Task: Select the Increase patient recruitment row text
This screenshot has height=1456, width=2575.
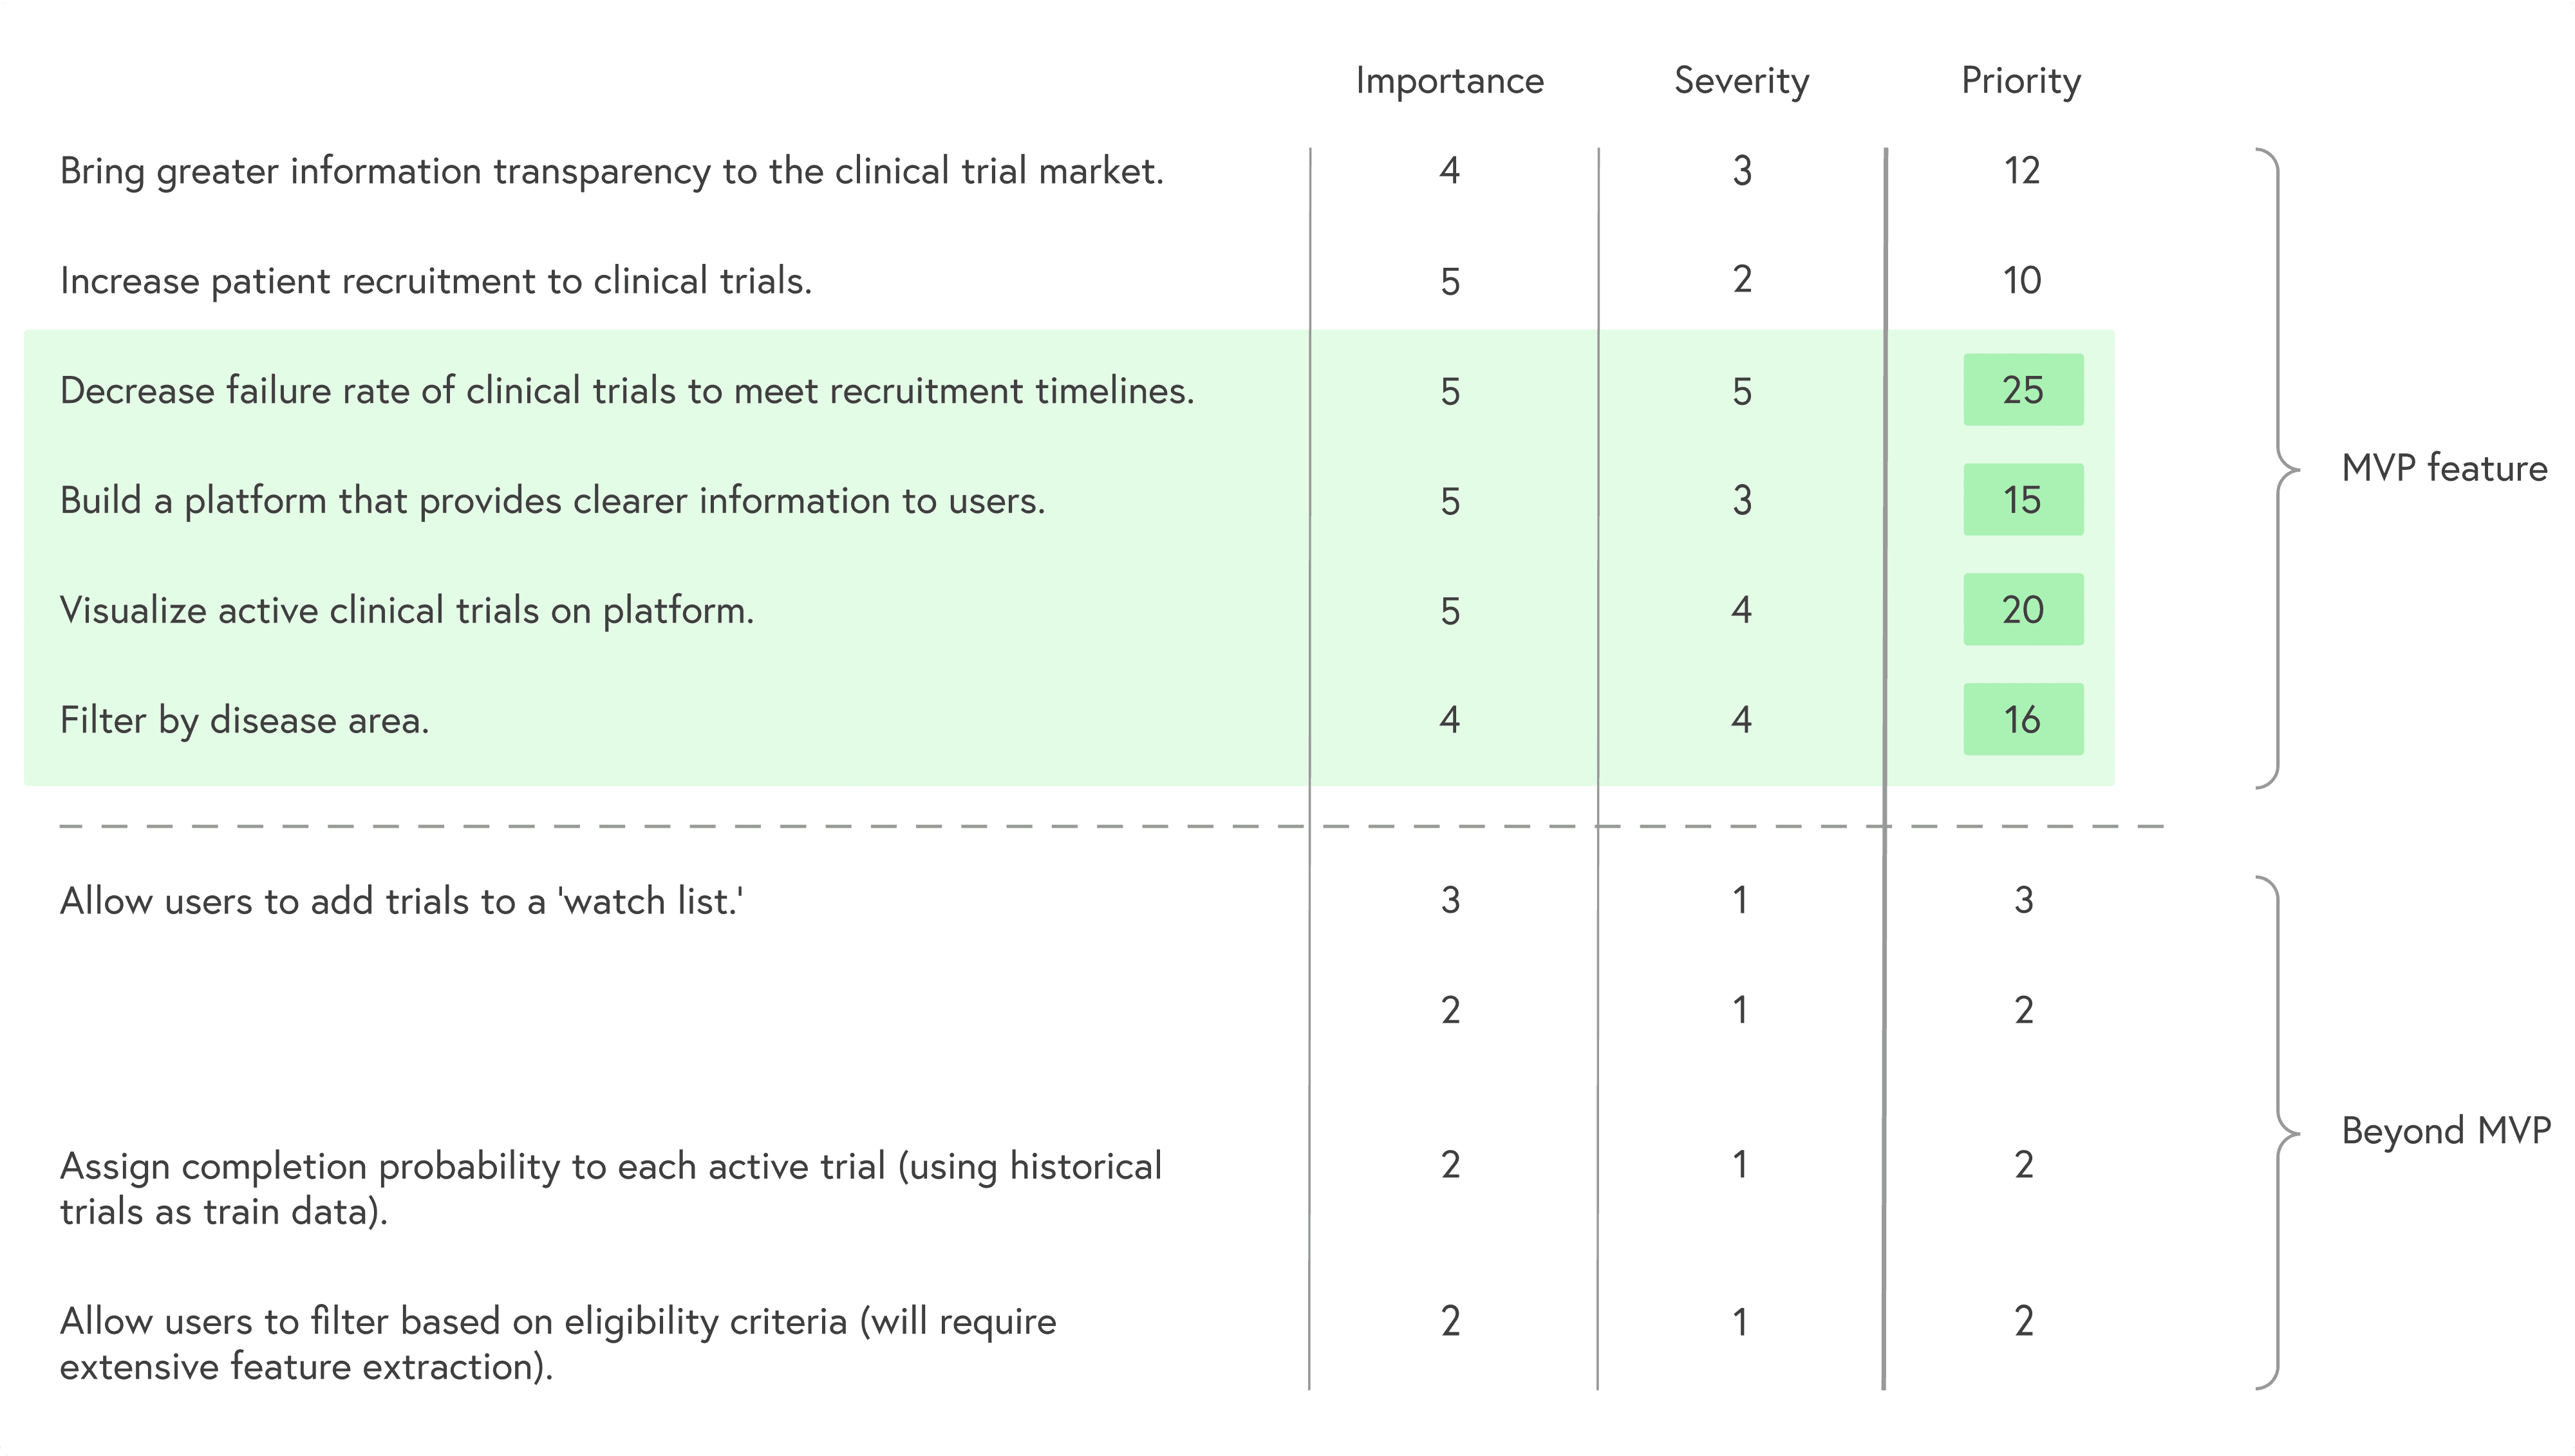Action: [436, 281]
